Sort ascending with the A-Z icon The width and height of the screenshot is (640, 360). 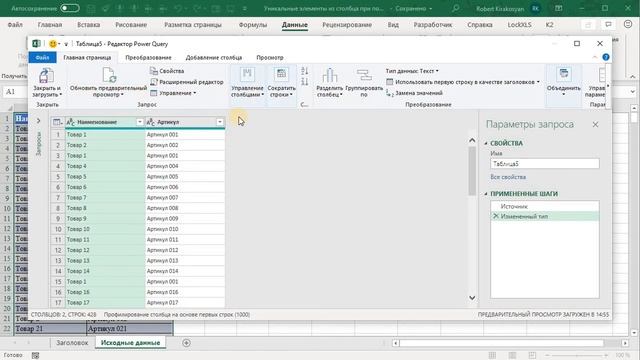(304, 71)
